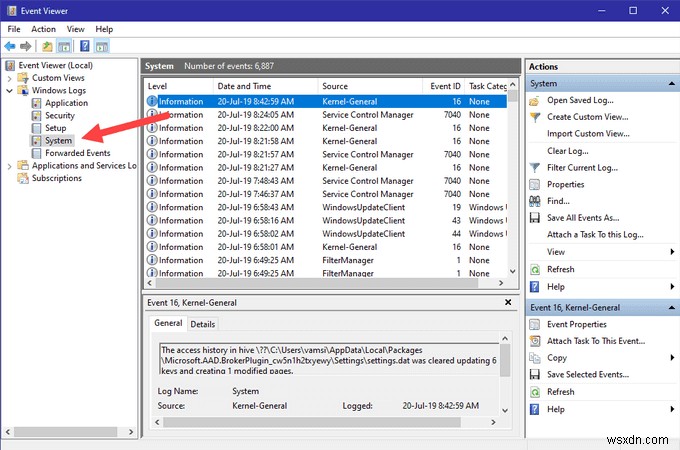Image resolution: width=680 pixels, height=450 pixels.
Task: Click the Forward arrow toolbar icon
Action: [x=26, y=46]
